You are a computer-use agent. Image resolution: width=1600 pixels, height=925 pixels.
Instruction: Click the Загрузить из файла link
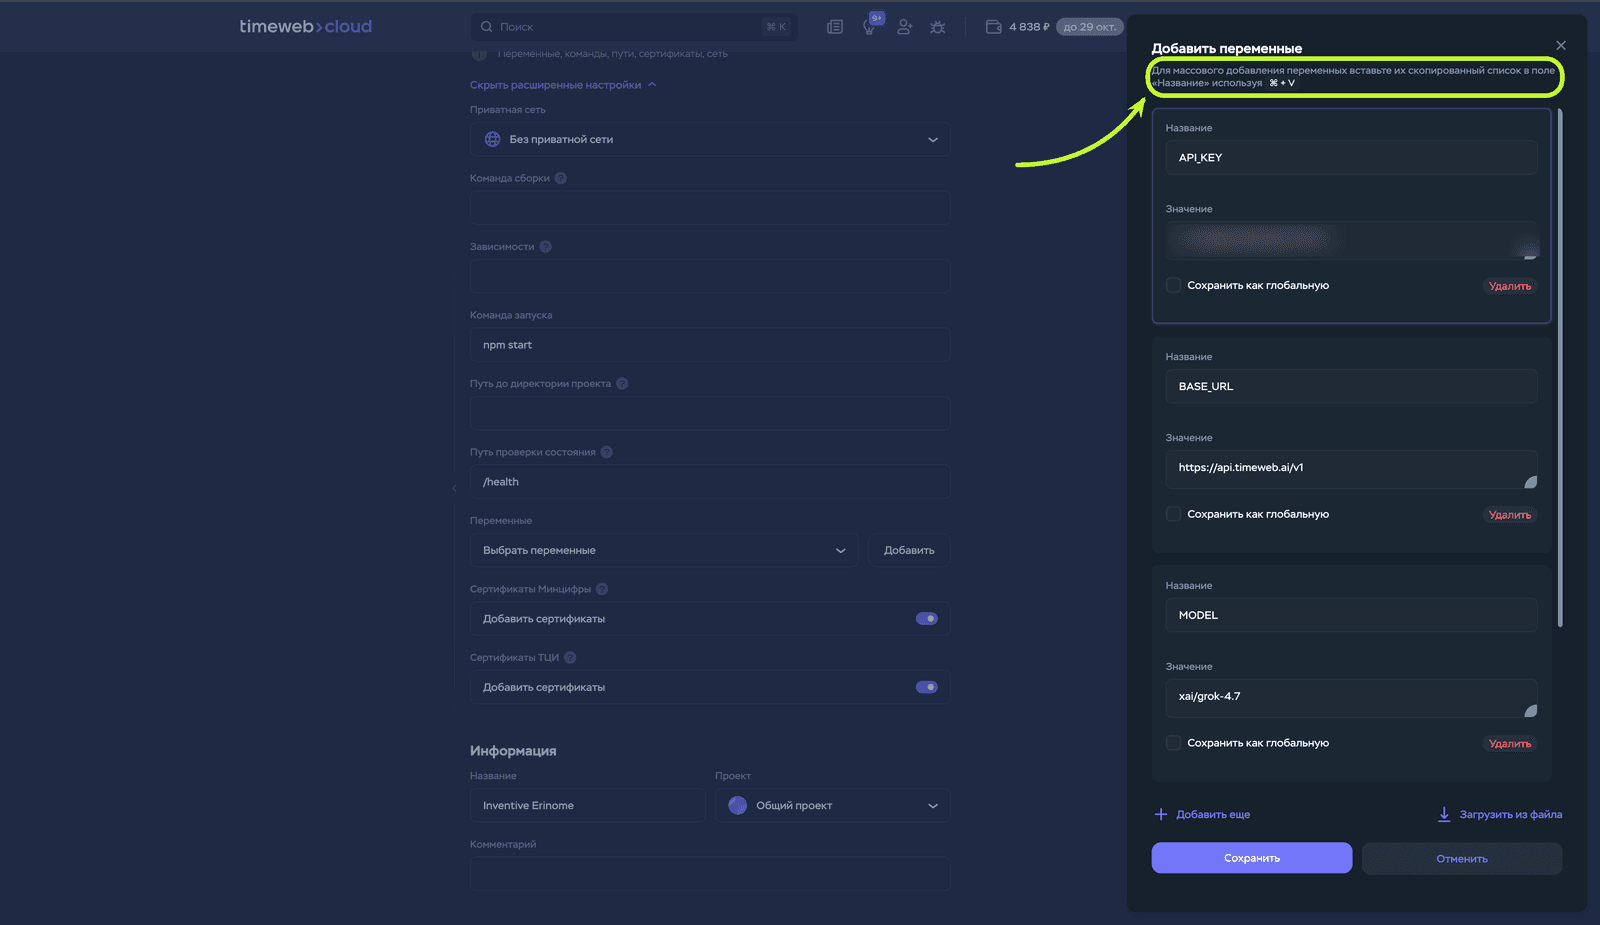pyautogui.click(x=1511, y=815)
